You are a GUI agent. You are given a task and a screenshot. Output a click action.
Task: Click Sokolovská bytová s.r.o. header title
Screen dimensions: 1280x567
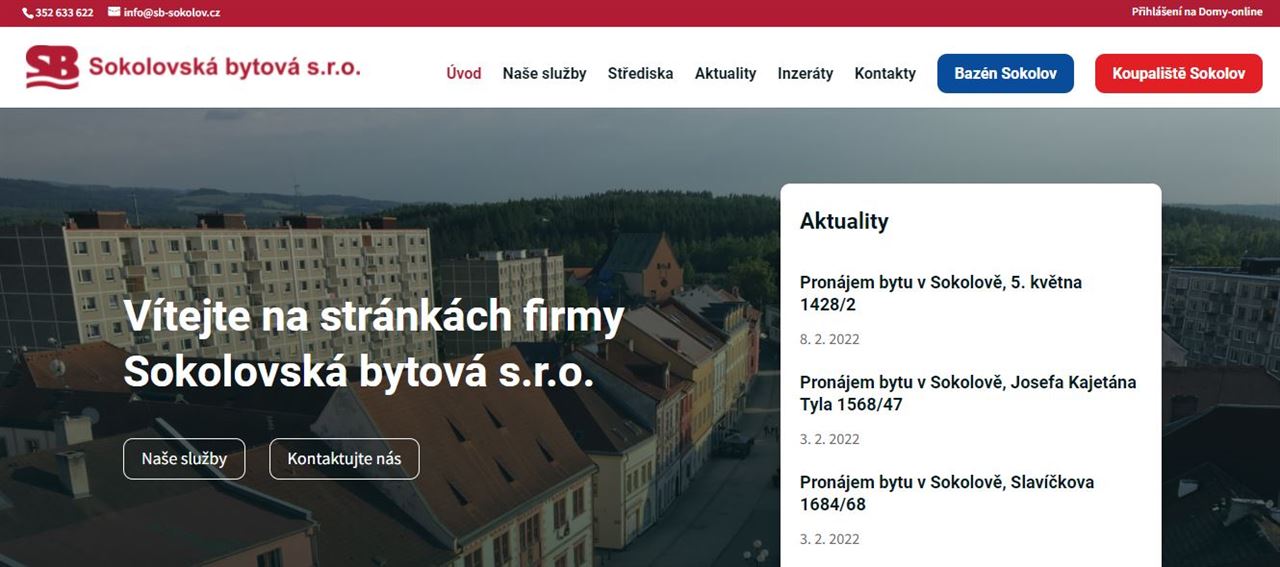coord(224,67)
